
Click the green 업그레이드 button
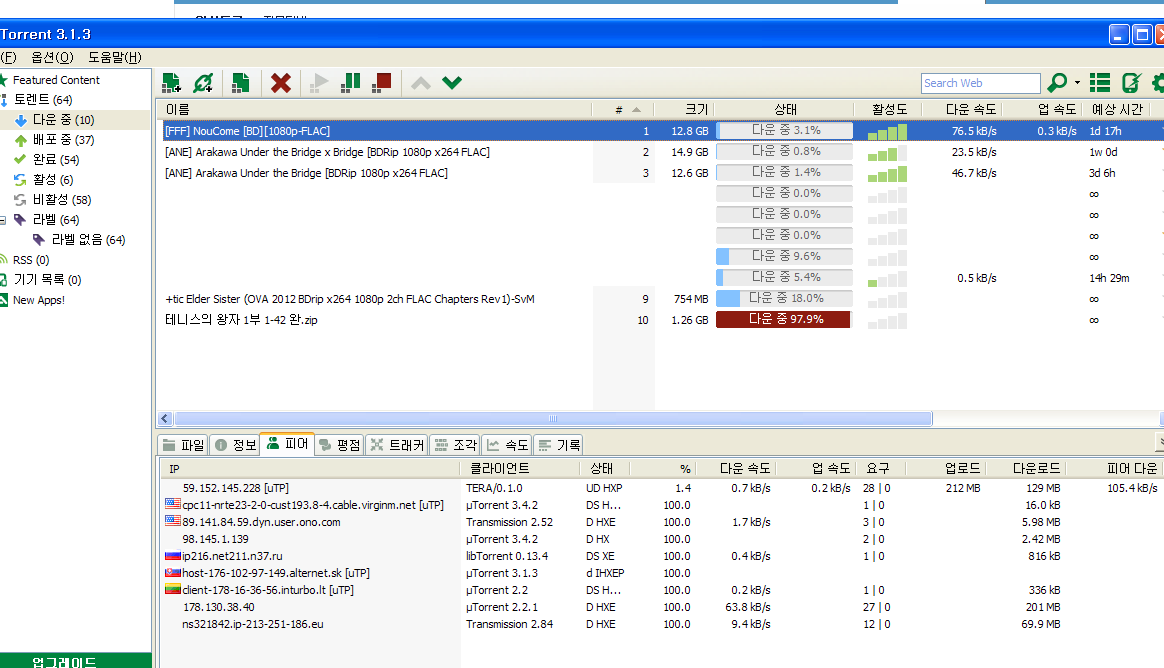(x=65, y=661)
